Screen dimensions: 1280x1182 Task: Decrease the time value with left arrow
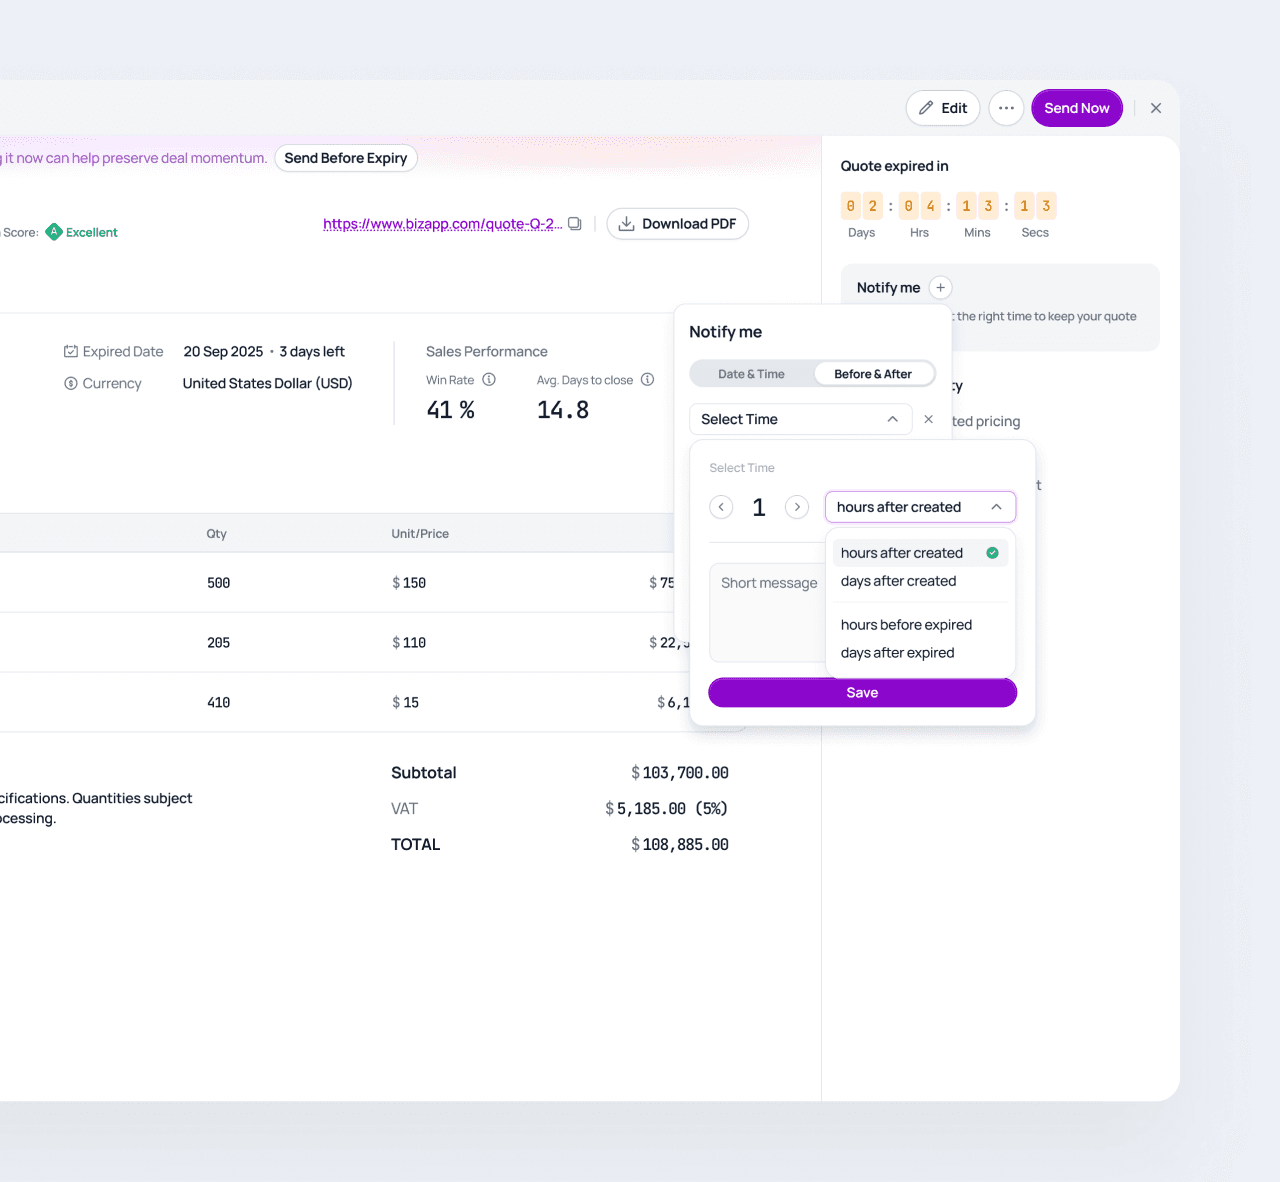tap(721, 507)
